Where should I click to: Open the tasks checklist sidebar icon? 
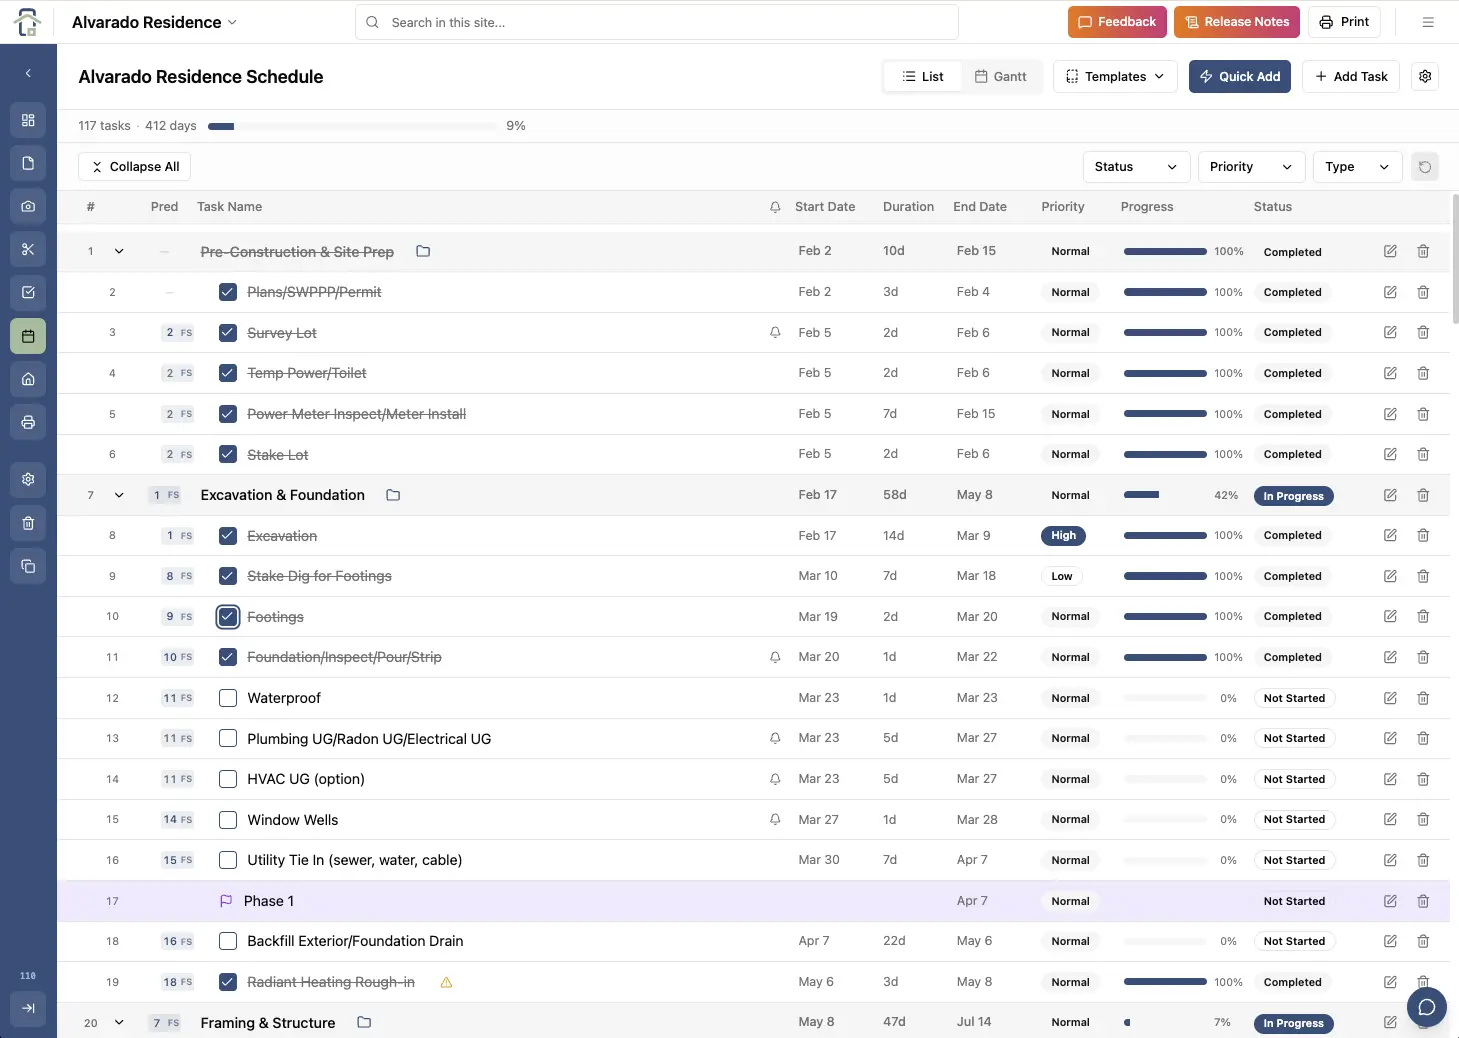27,292
